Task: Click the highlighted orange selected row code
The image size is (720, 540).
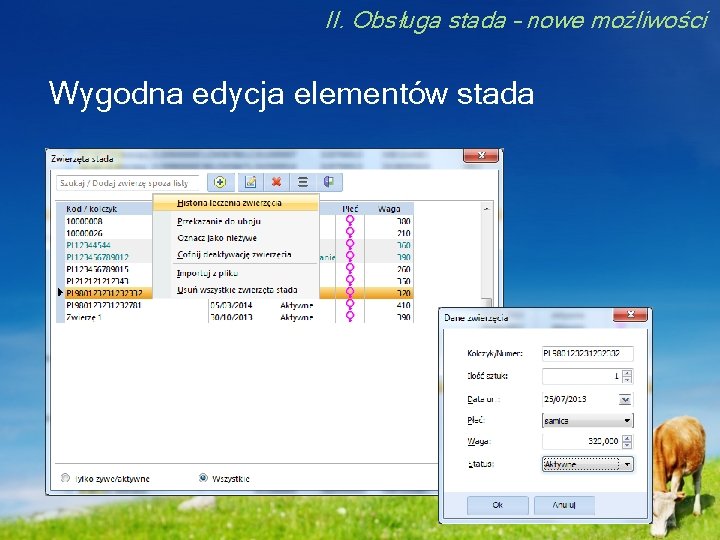Action: [104, 293]
